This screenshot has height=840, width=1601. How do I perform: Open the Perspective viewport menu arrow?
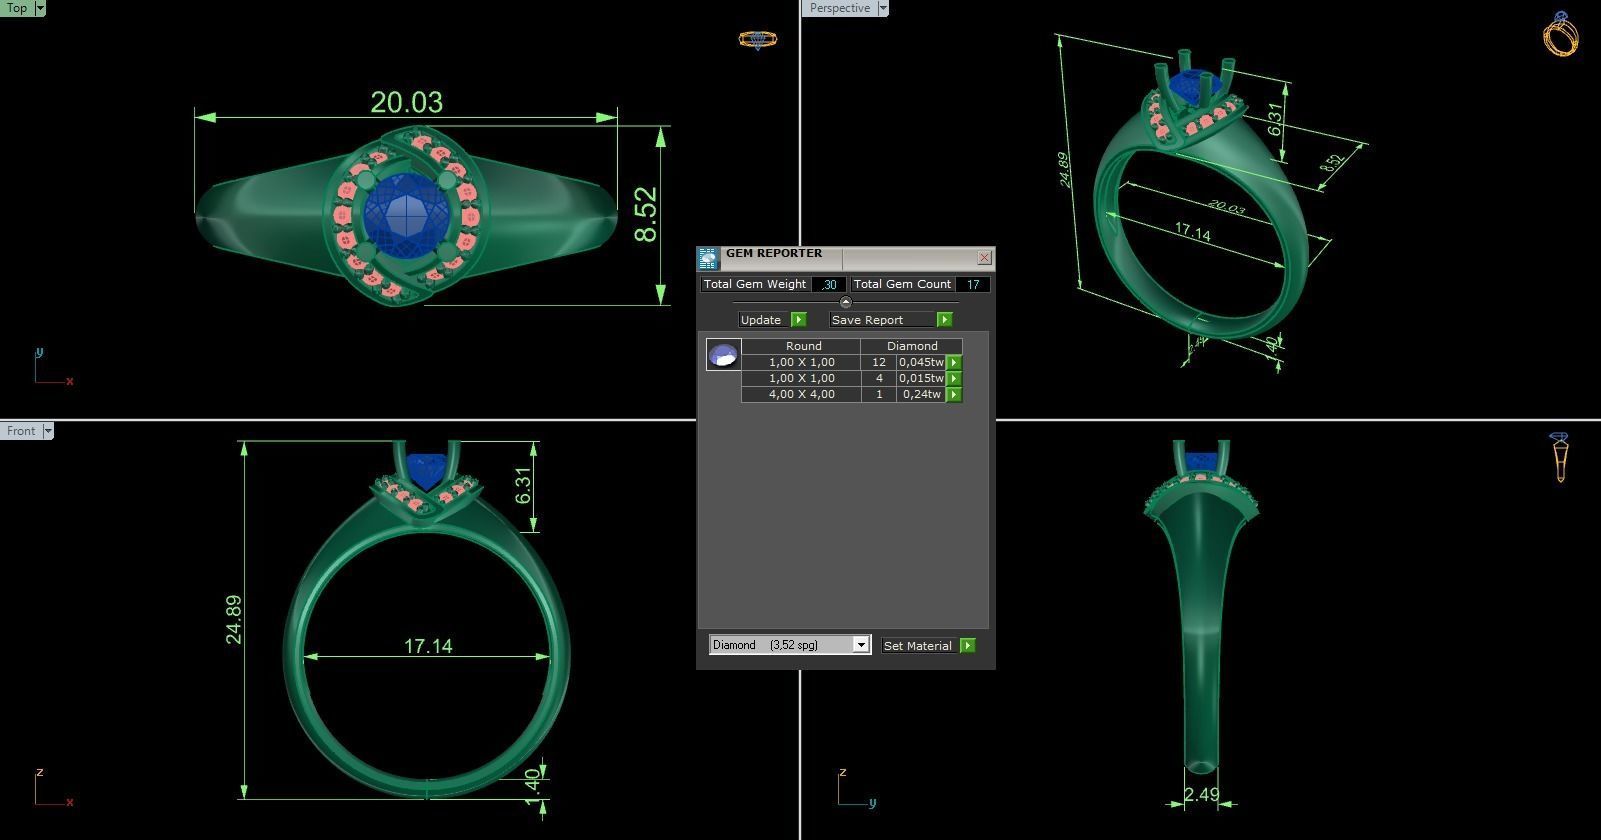coord(882,8)
